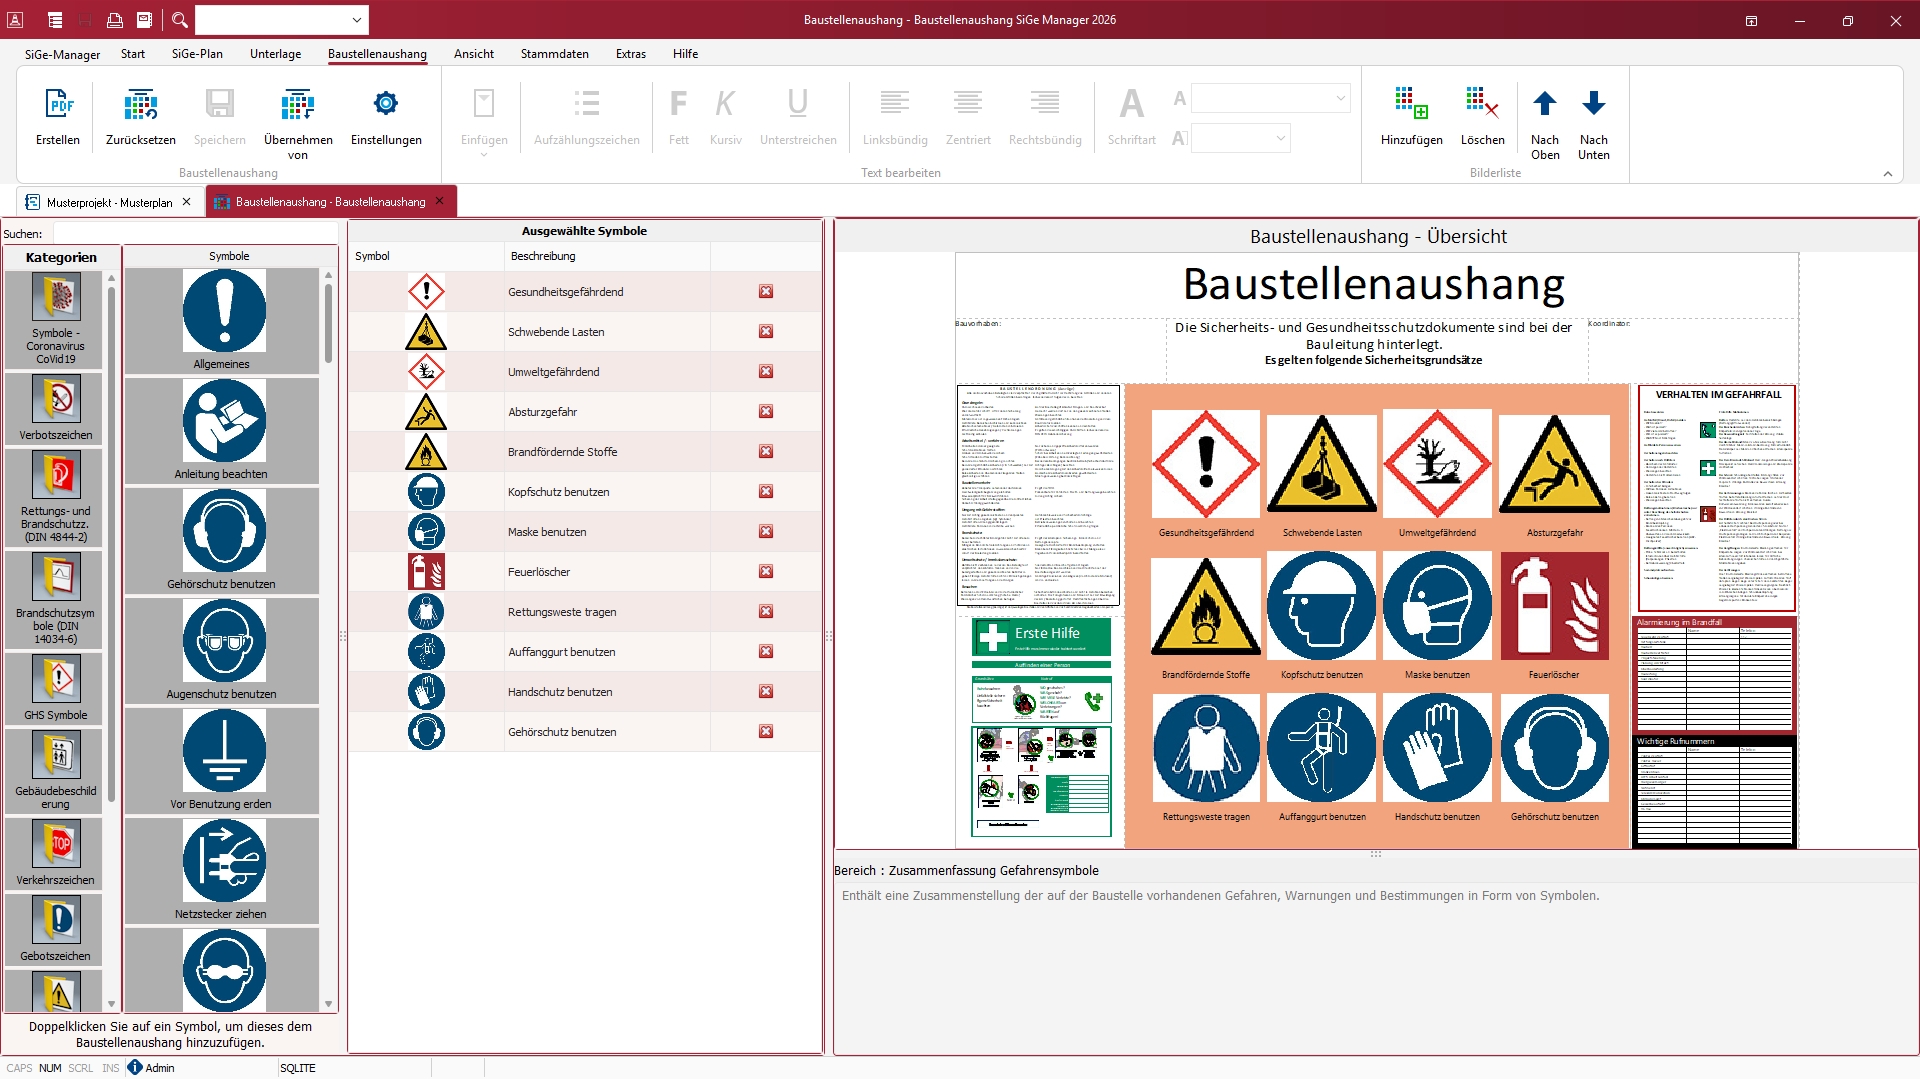This screenshot has width=1920, height=1080.
Task: Open Einstellungen gear in ribbon
Action: click(386, 105)
